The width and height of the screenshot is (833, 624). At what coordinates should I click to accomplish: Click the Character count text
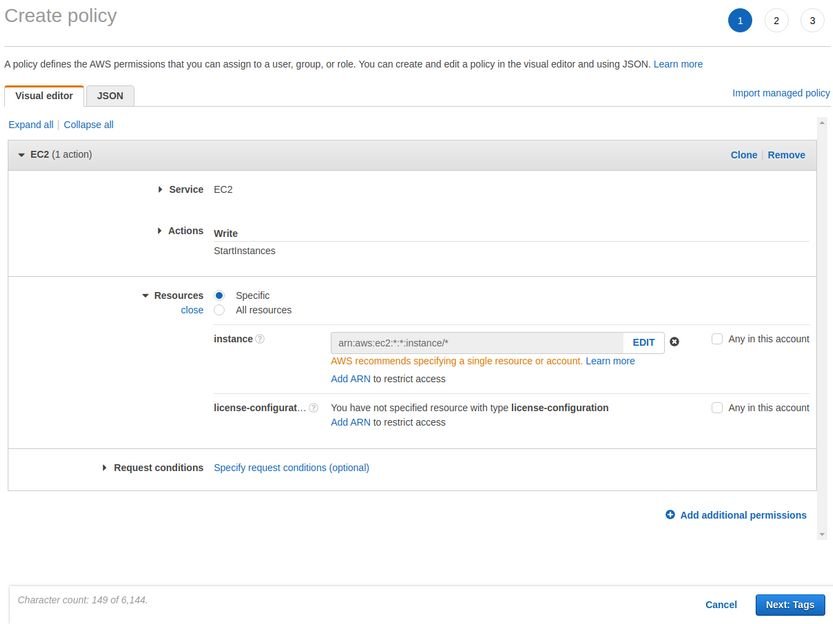tap(82, 600)
